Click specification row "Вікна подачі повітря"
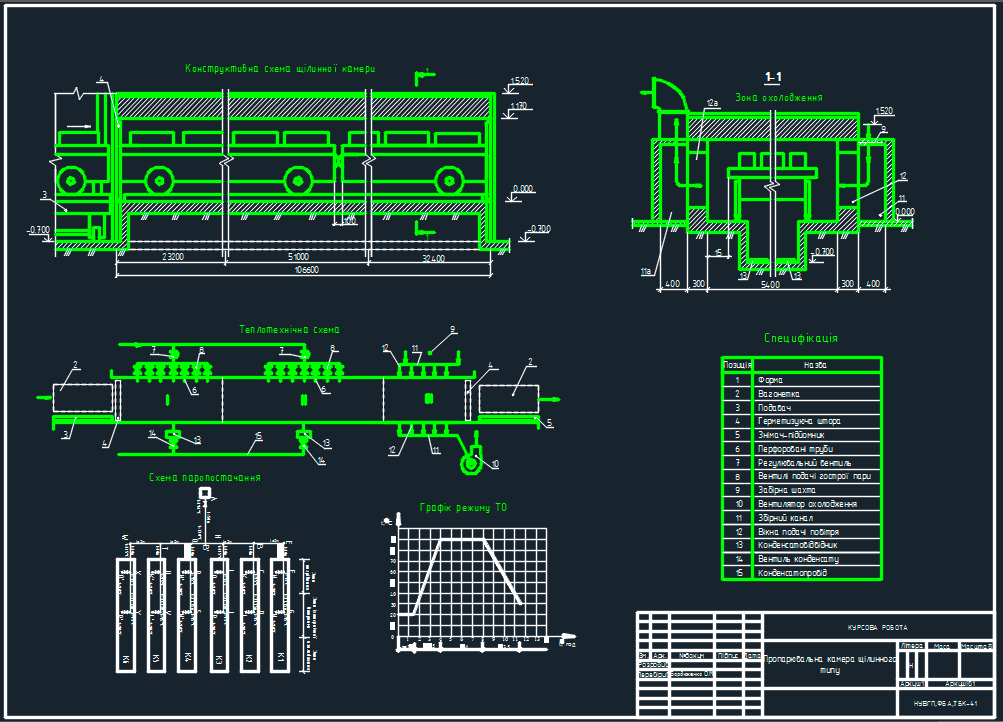The height and width of the screenshot is (722, 1003). [x=802, y=531]
